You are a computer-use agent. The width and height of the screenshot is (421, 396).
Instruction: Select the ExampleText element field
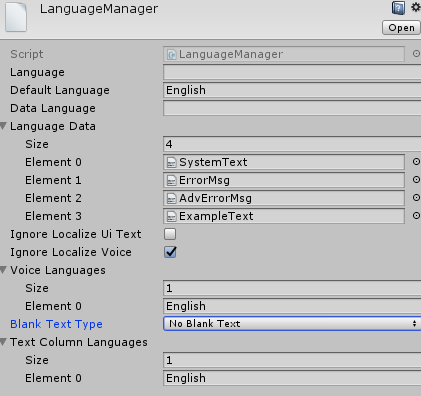284,216
